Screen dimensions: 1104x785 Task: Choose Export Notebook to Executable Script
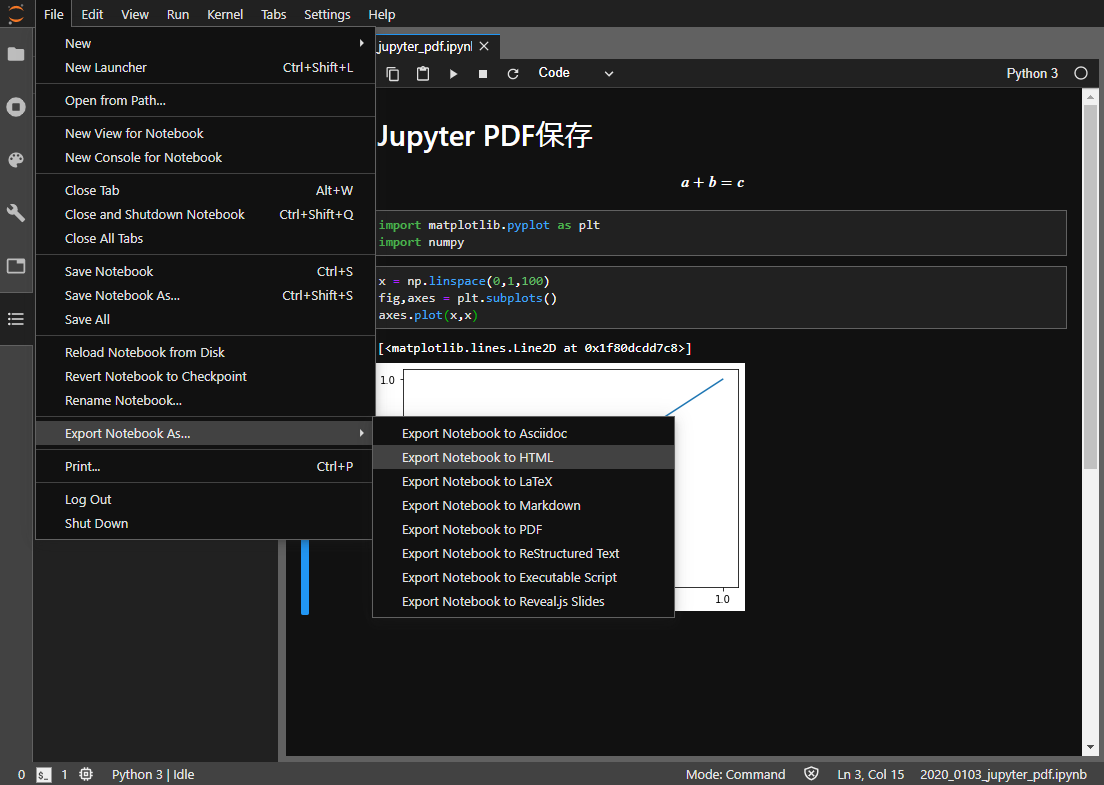point(523,577)
